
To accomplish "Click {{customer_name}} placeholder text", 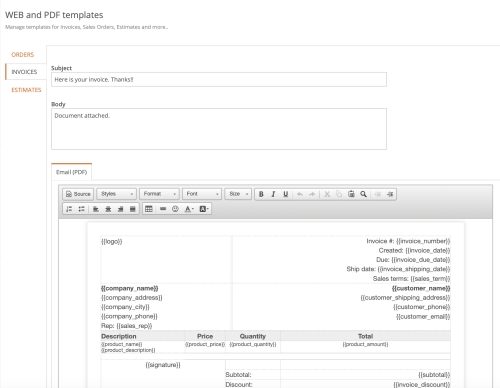I will (x=421, y=288).
